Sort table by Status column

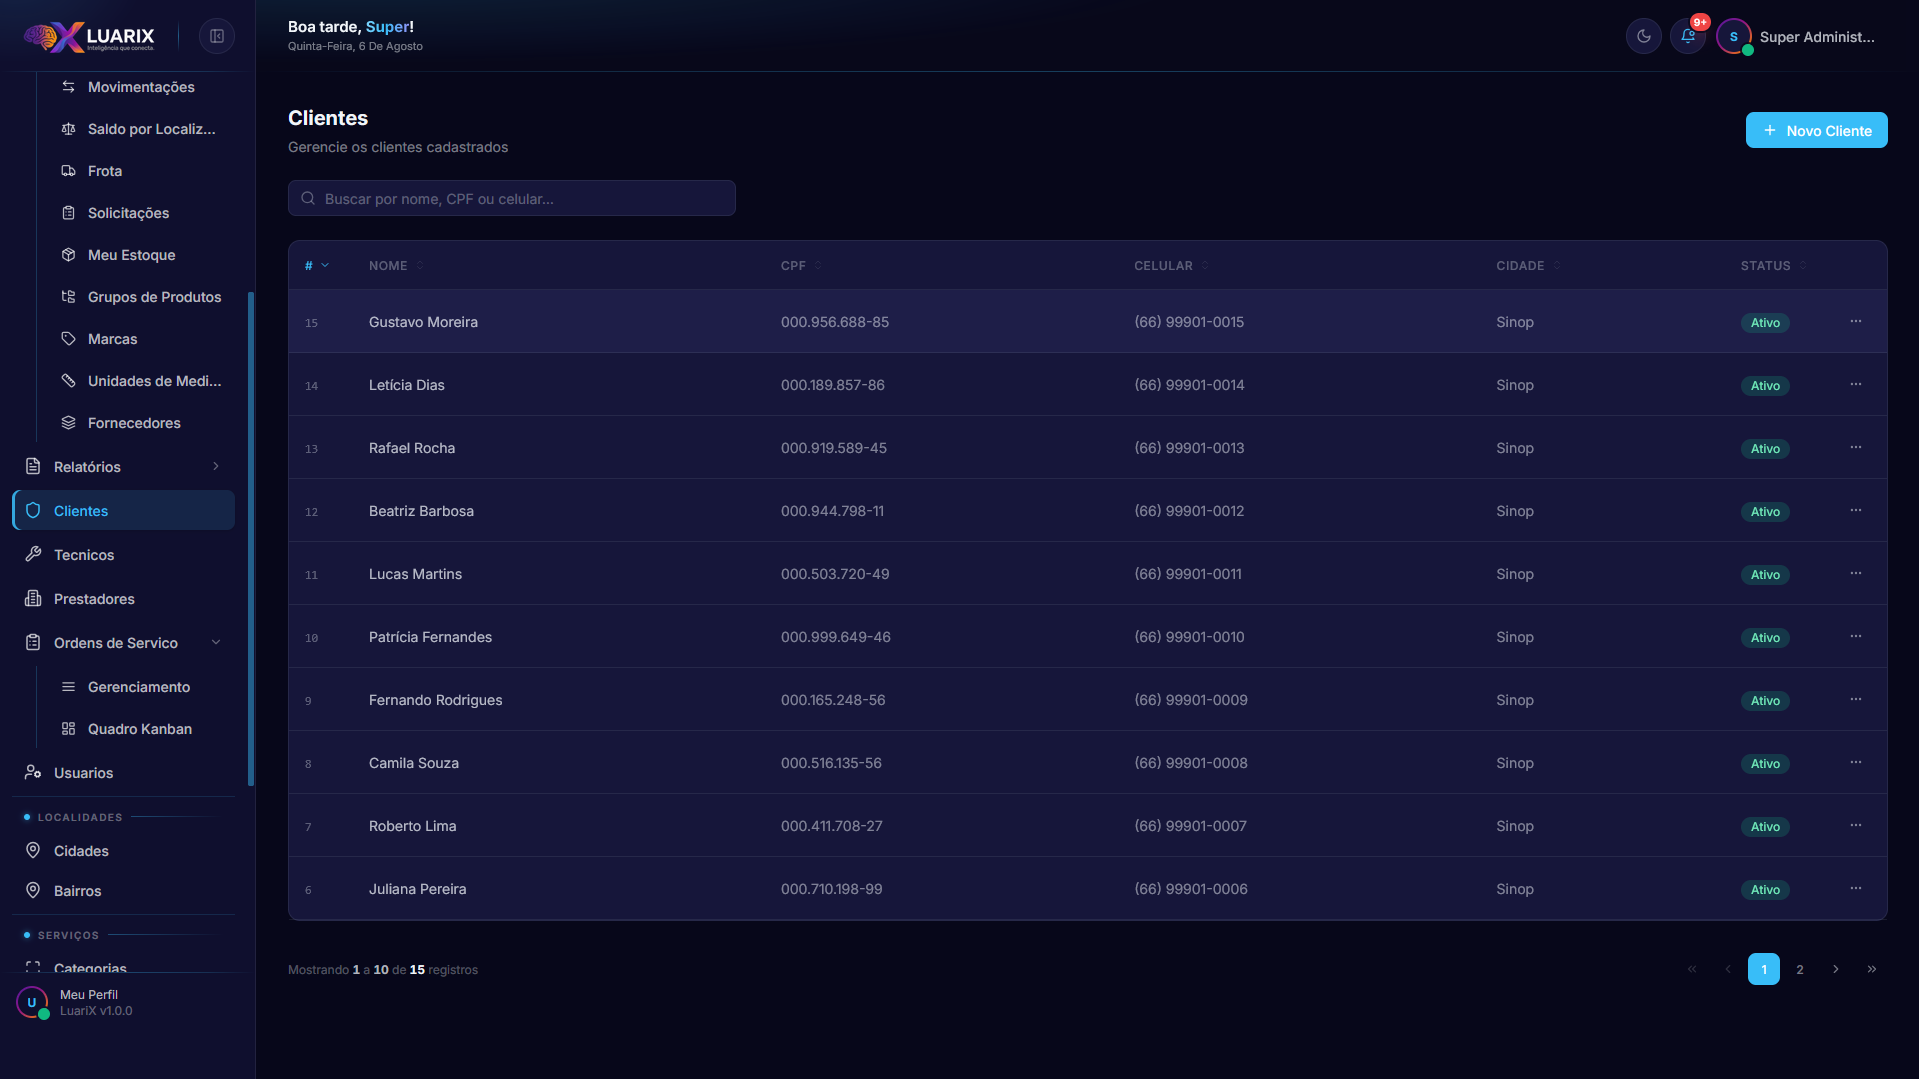click(1773, 266)
